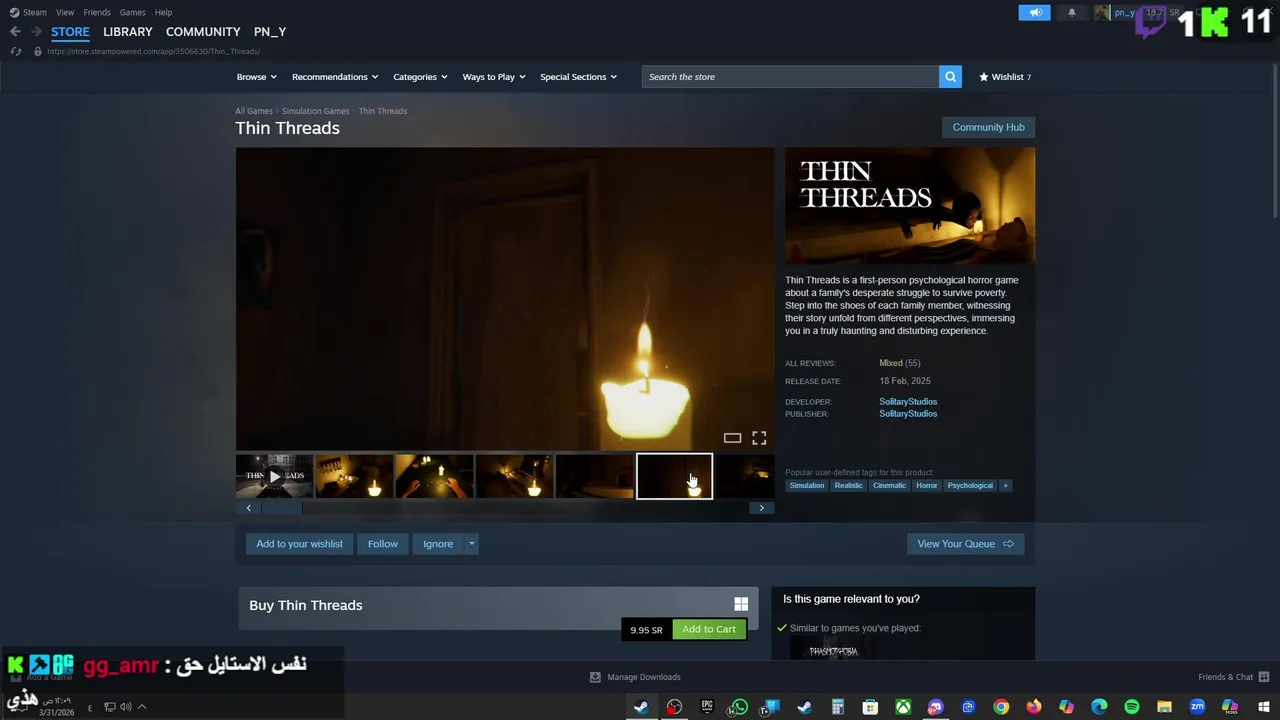Image resolution: width=1280 pixels, height=720 pixels.
Task: Expand the Ways to Play menu
Action: tap(494, 77)
